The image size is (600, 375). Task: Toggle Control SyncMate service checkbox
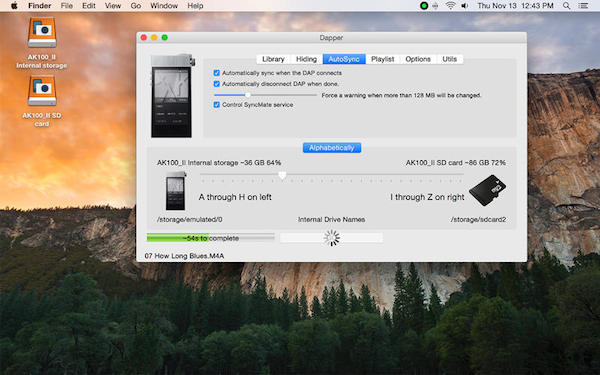tap(217, 104)
